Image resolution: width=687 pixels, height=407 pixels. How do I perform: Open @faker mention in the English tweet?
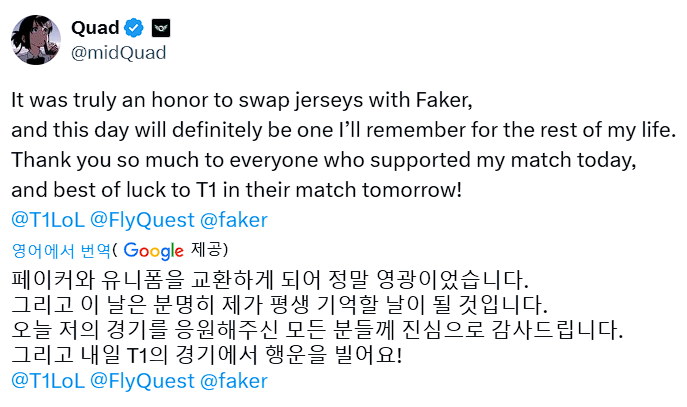point(233,220)
